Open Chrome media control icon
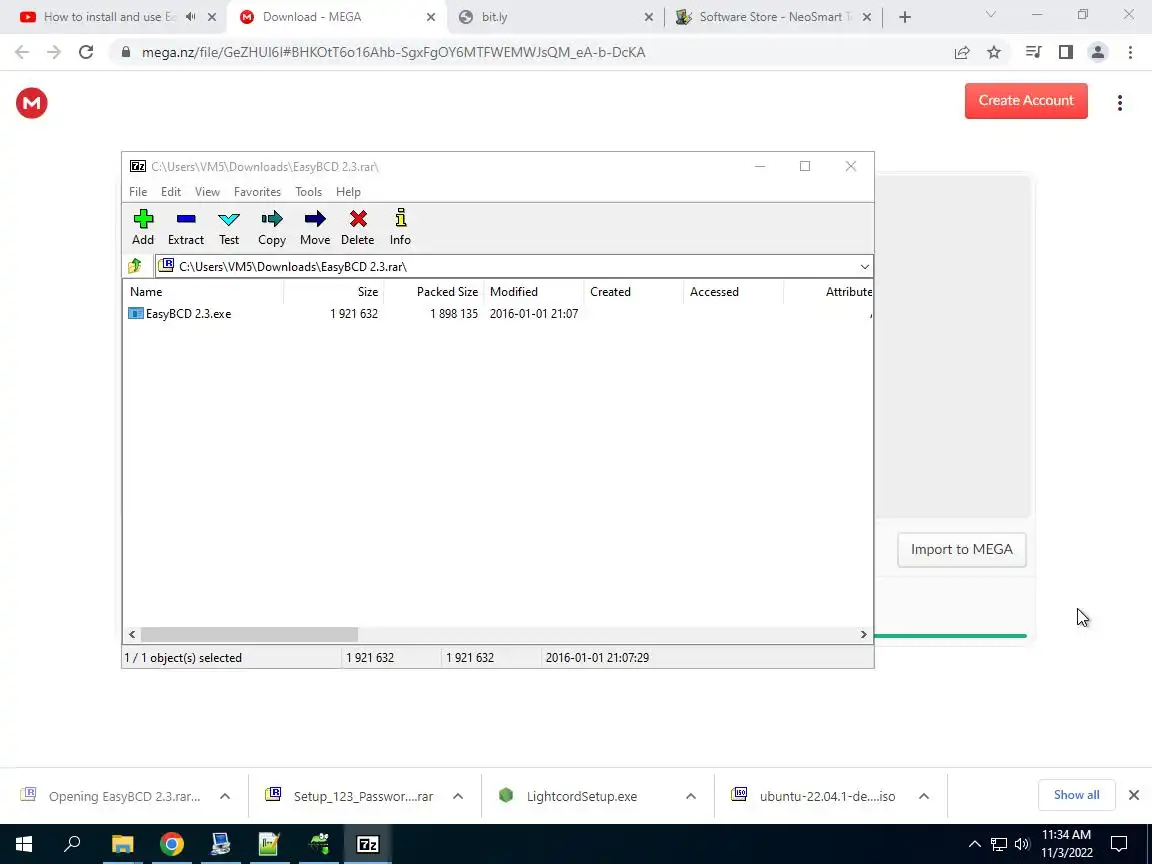1152x864 pixels. 1034,52
